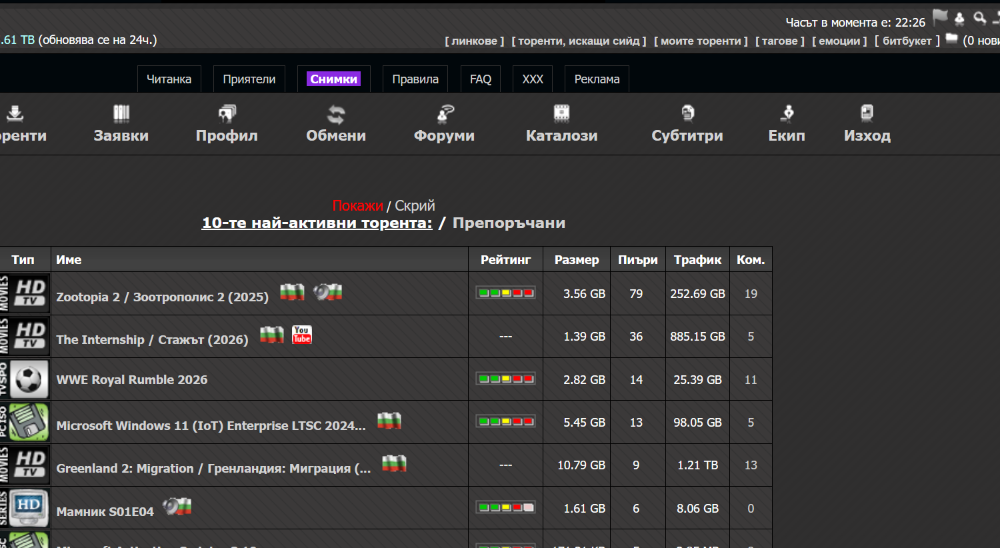Open the [тагове] link
This screenshot has width=1000, height=548.
click(x=780, y=41)
